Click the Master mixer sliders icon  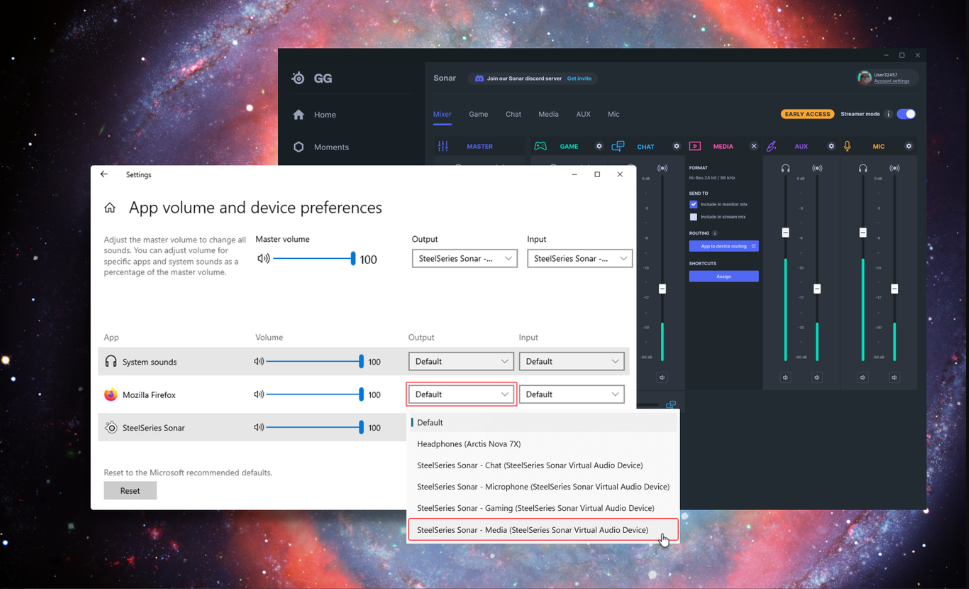coord(443,146)
